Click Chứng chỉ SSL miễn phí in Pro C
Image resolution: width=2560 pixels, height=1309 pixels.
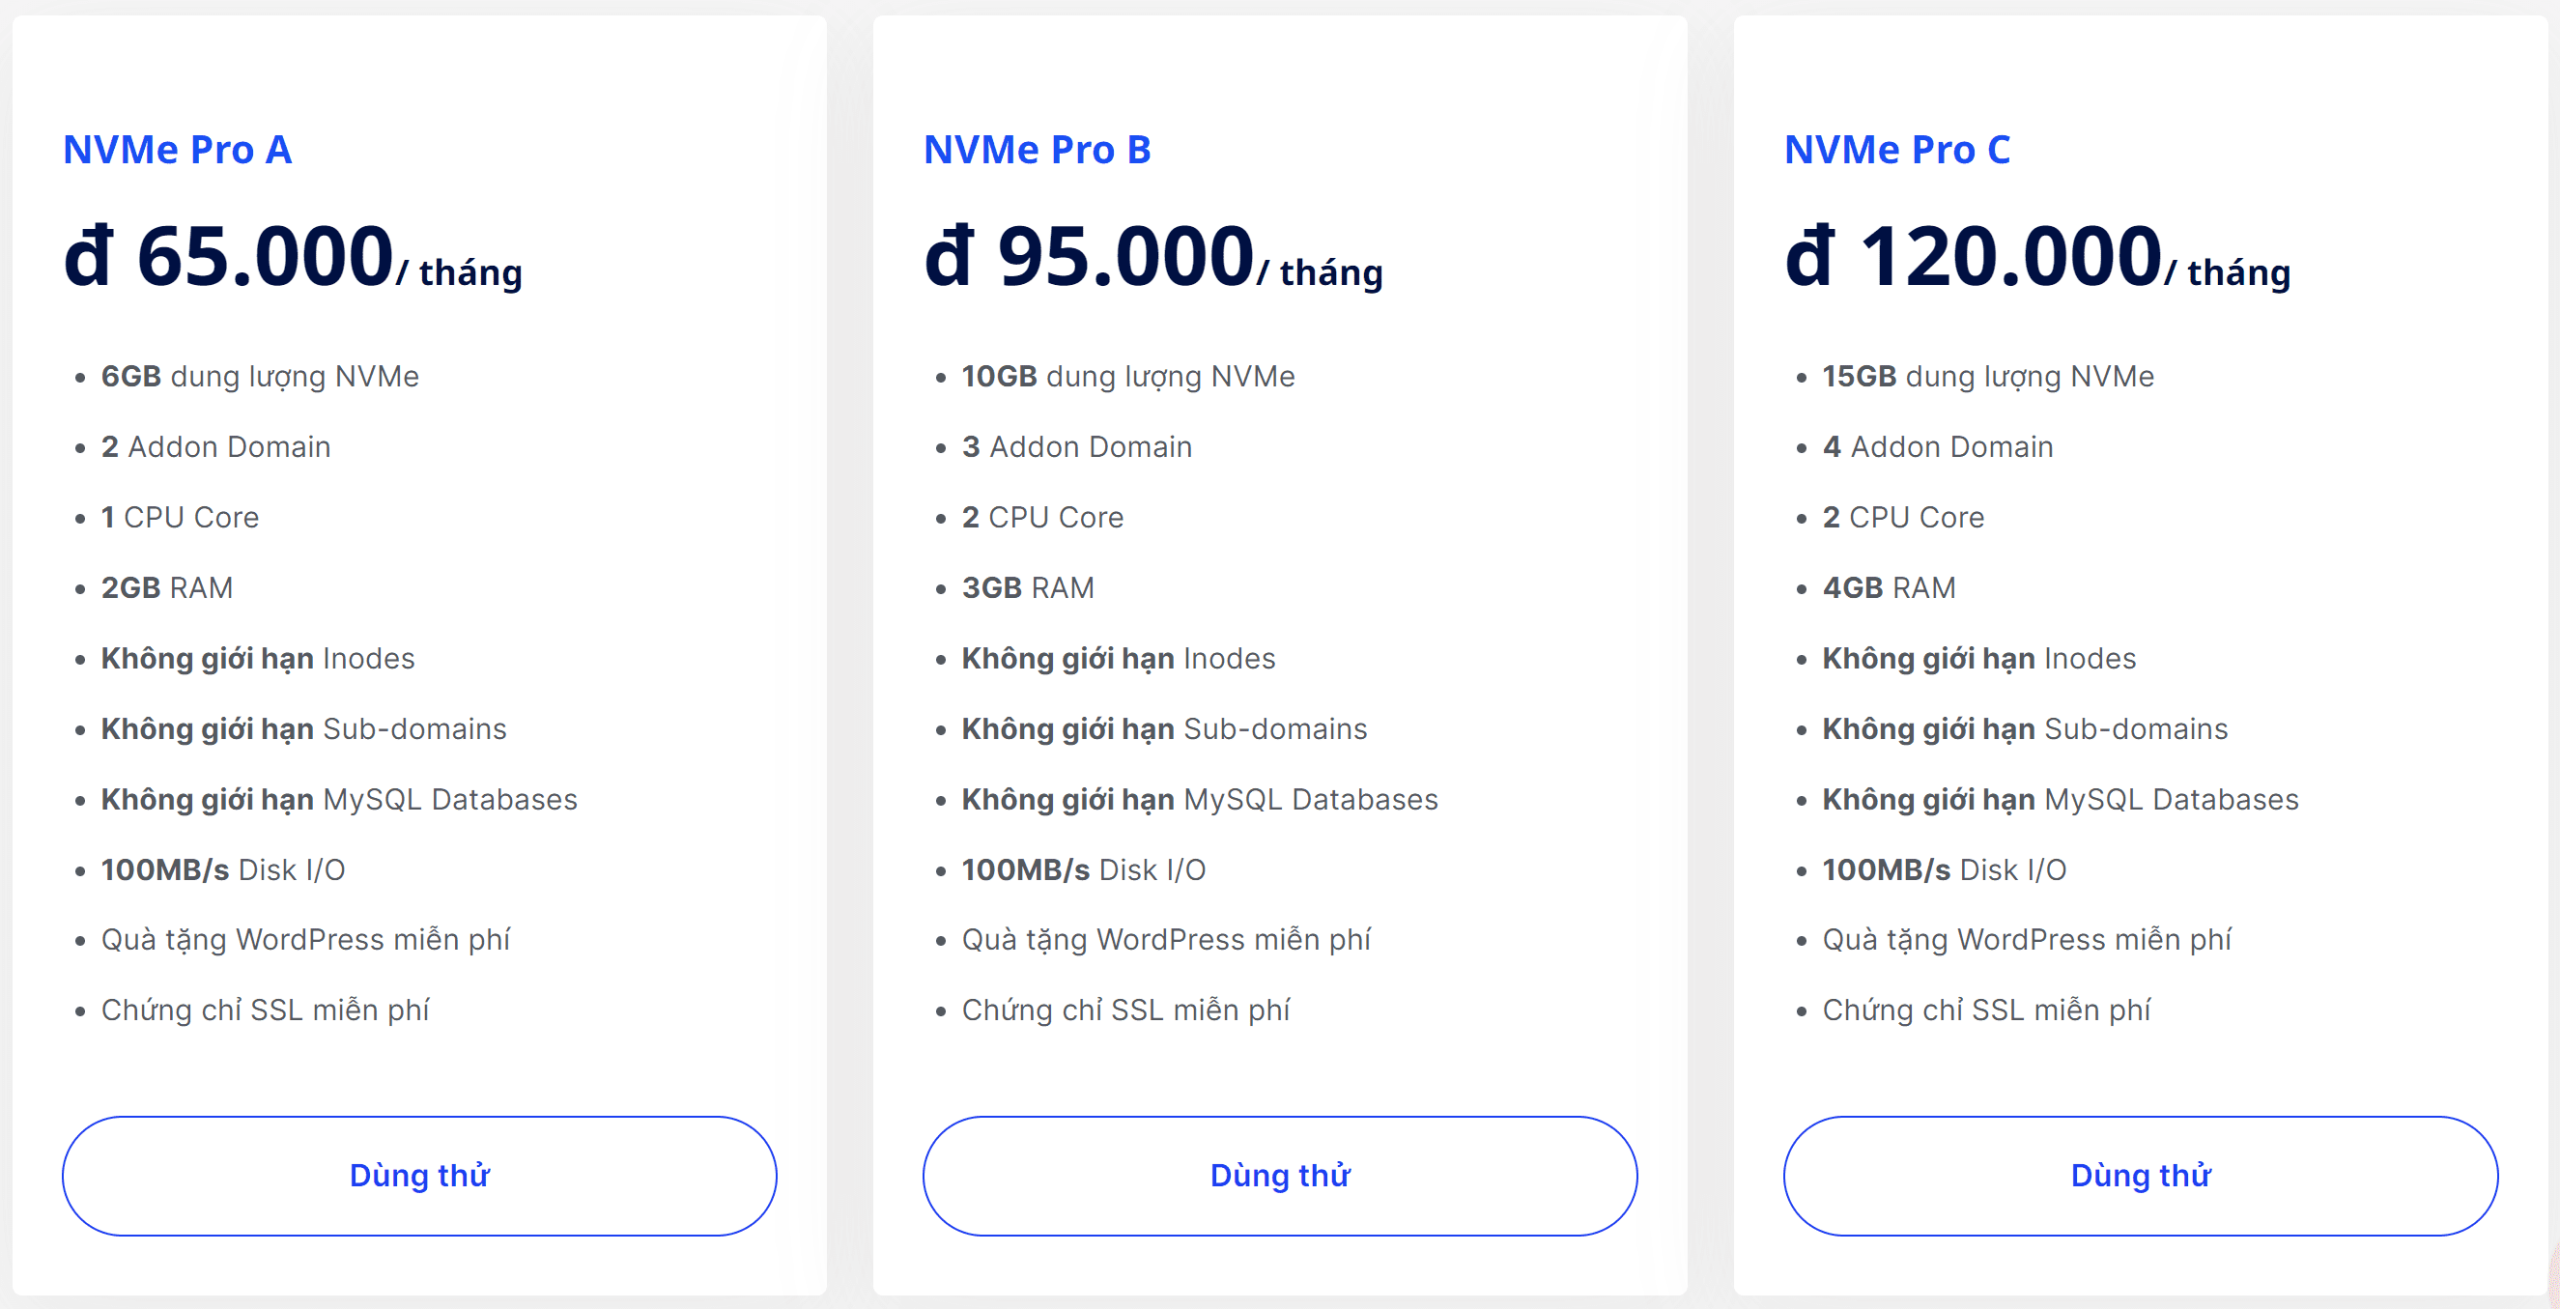tap(1986, 1011)
